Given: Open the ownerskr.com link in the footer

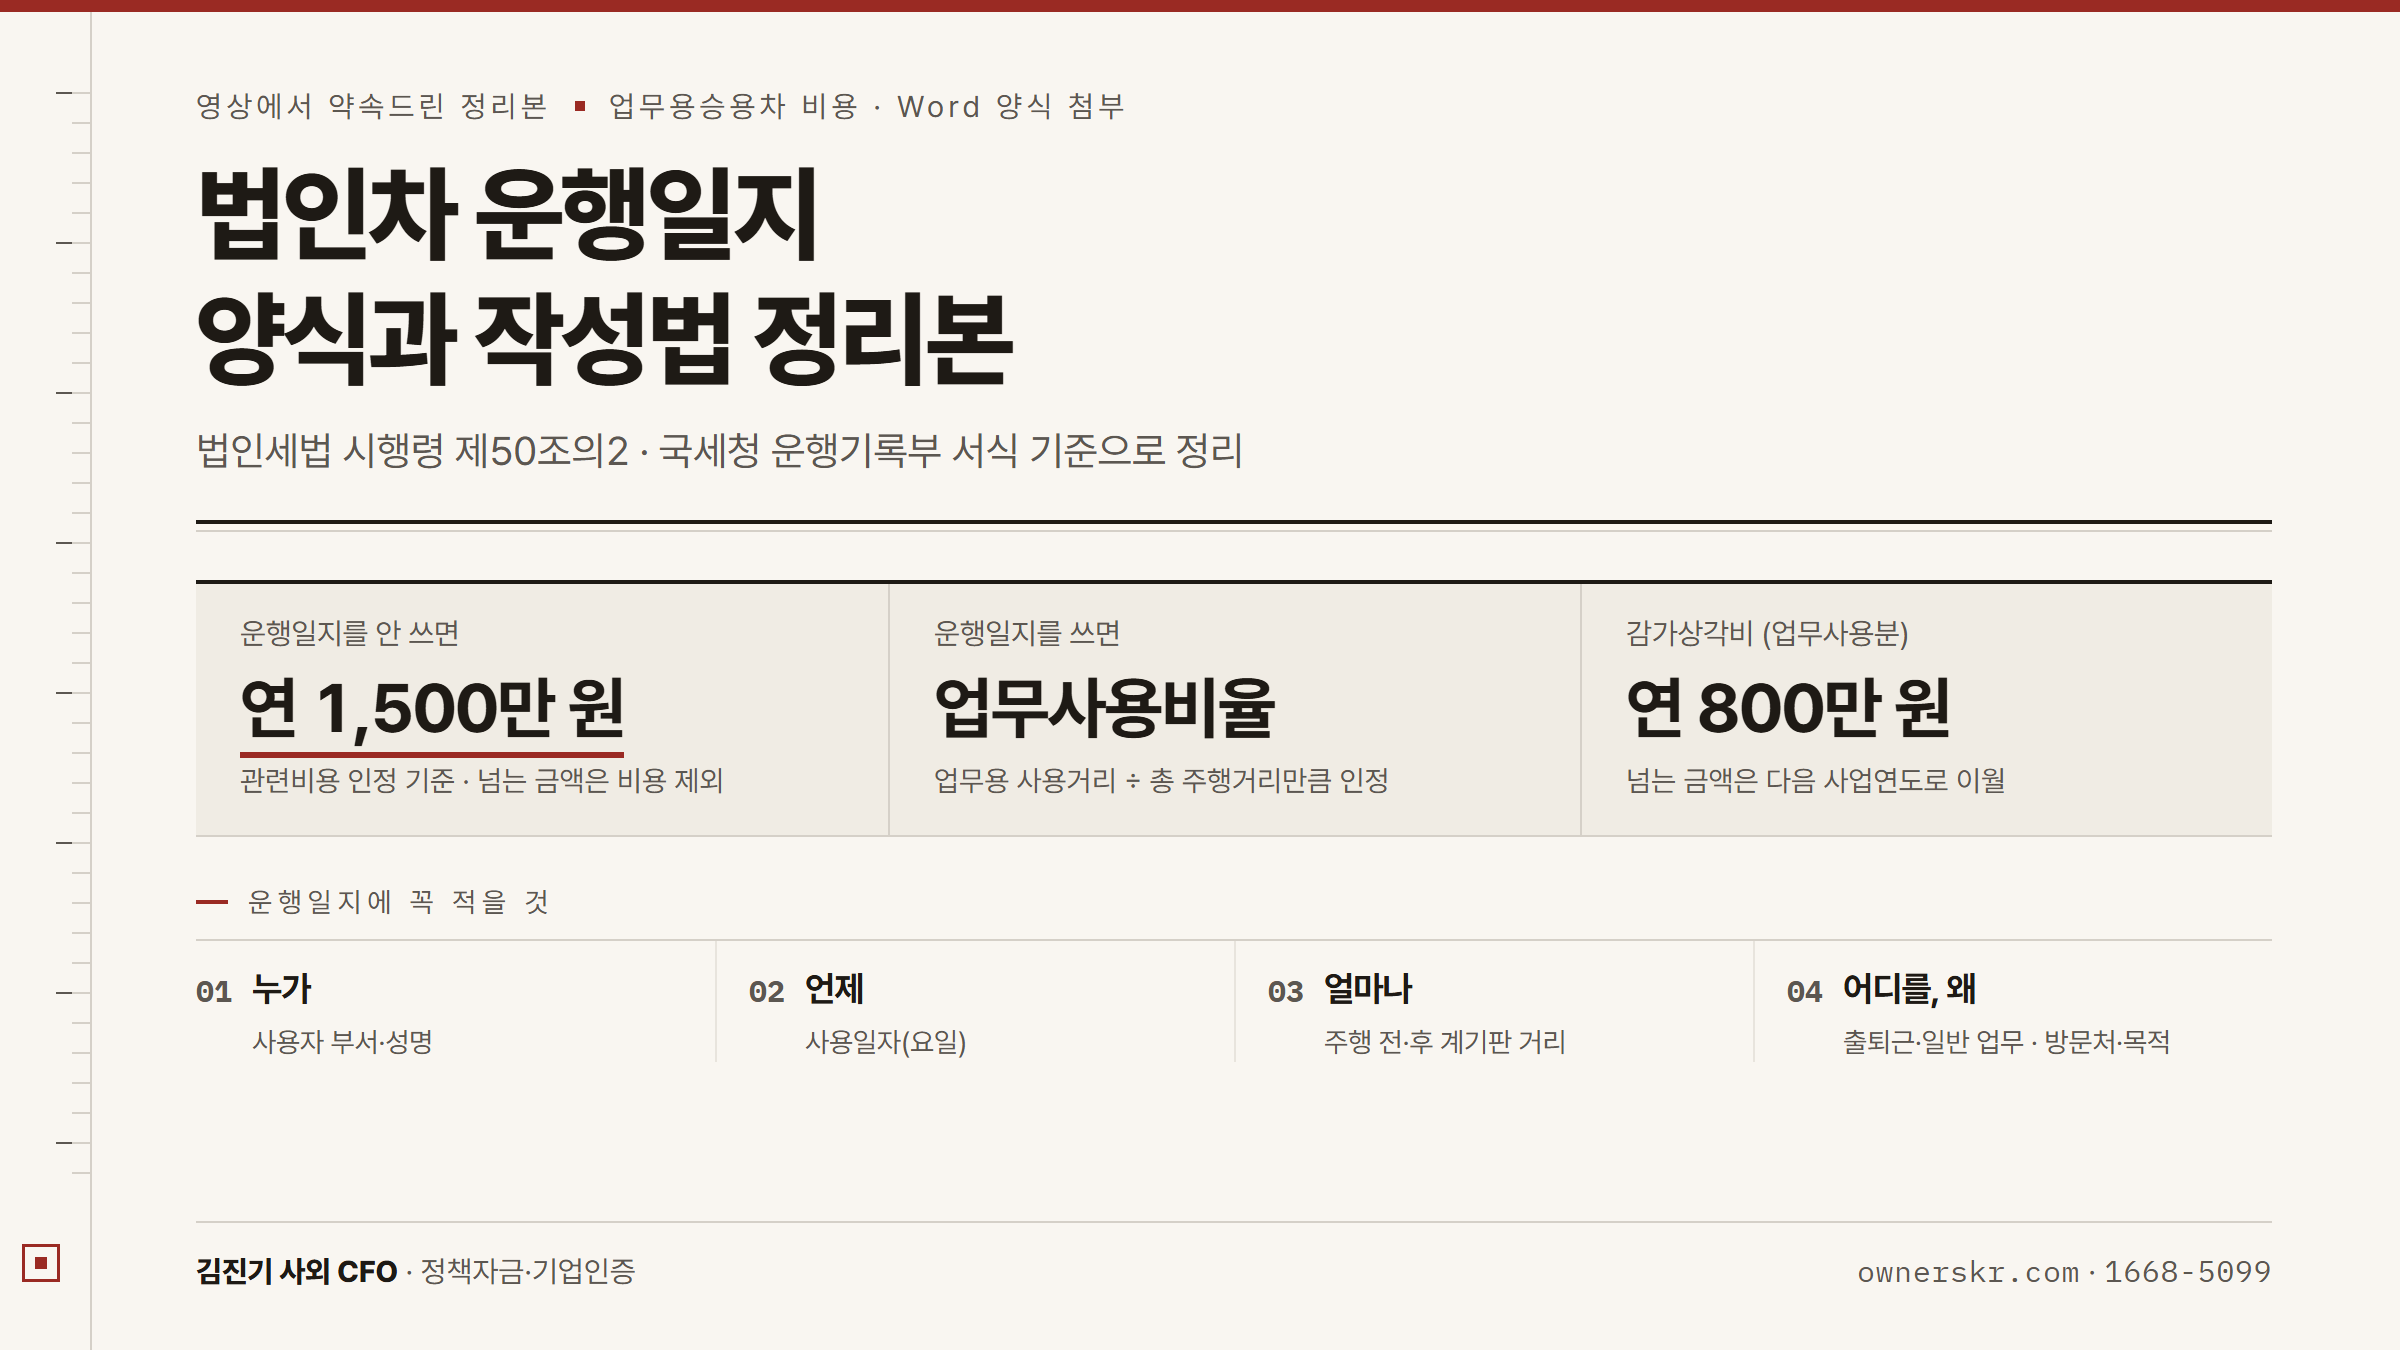Looking at the screenshot, I should click(x=1967, y=1273).
